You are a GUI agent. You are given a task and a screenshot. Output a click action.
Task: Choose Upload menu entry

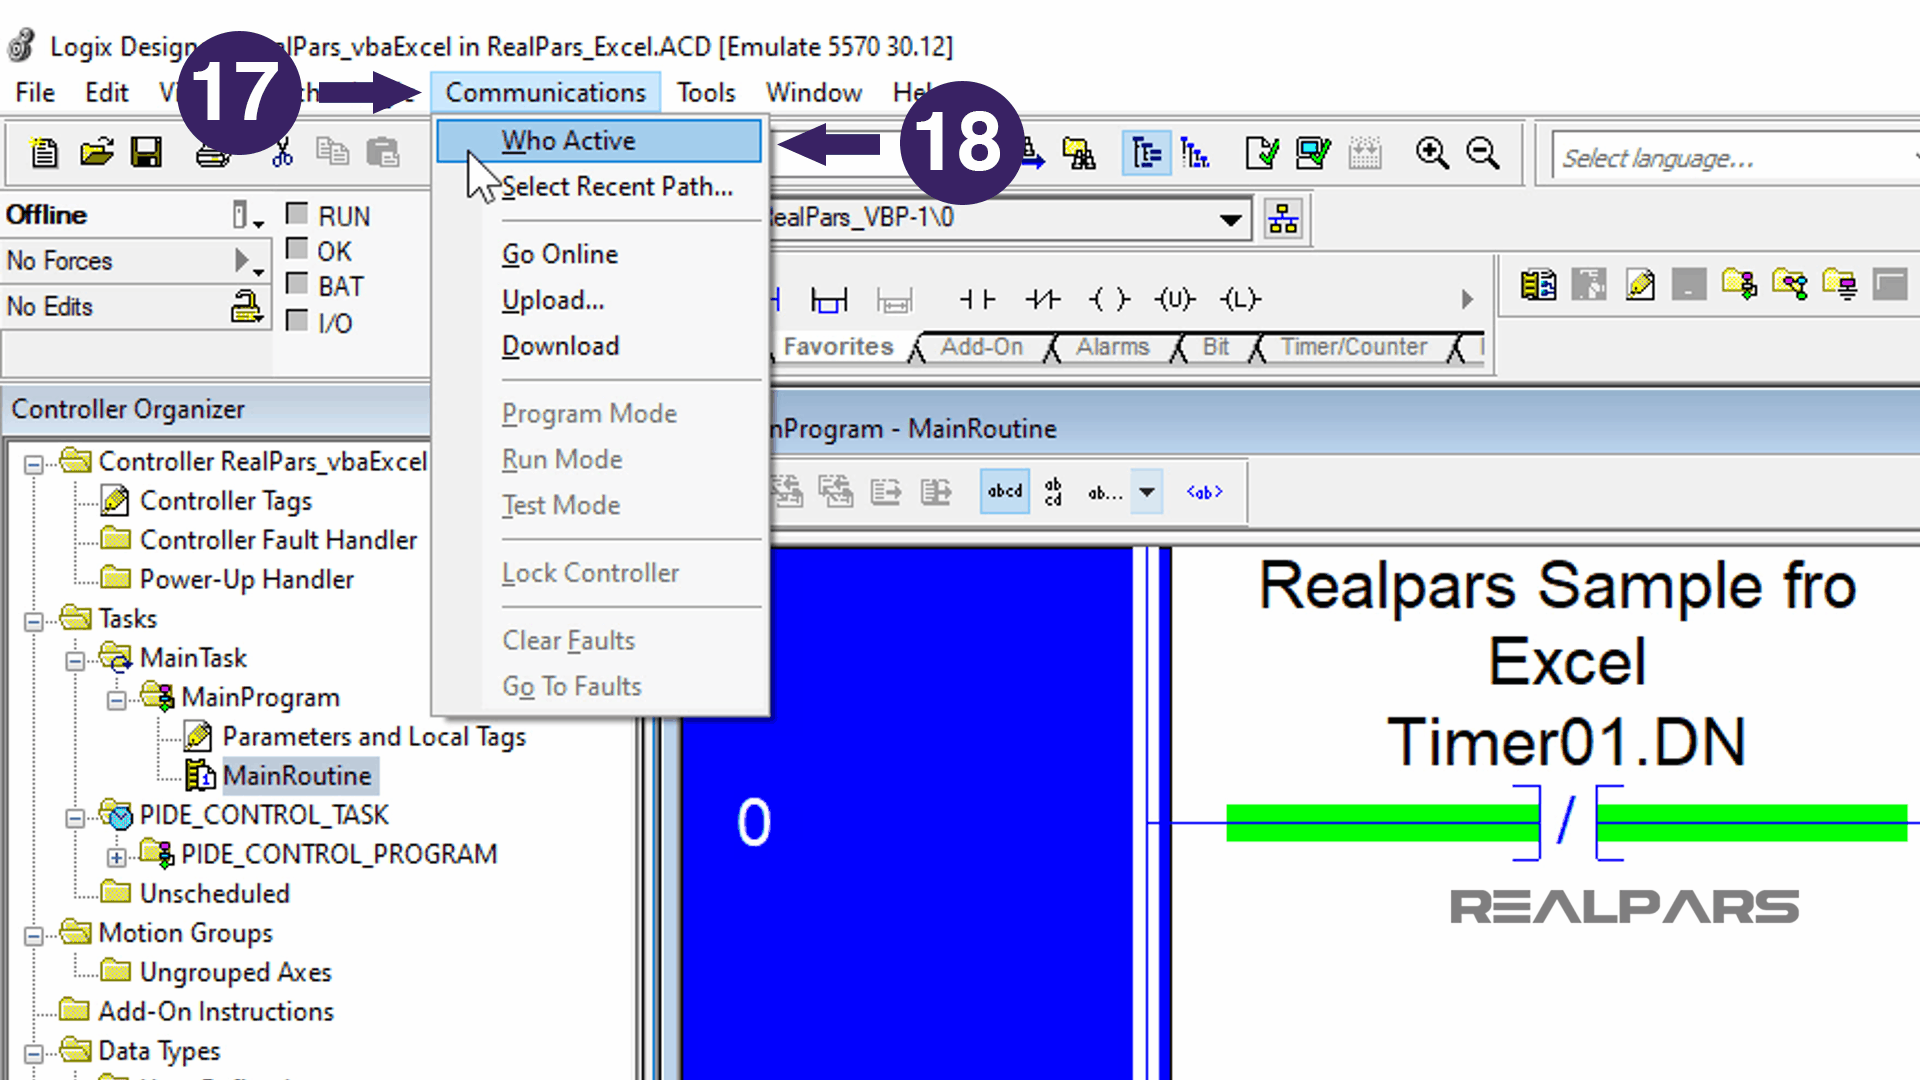coord(599,300)
